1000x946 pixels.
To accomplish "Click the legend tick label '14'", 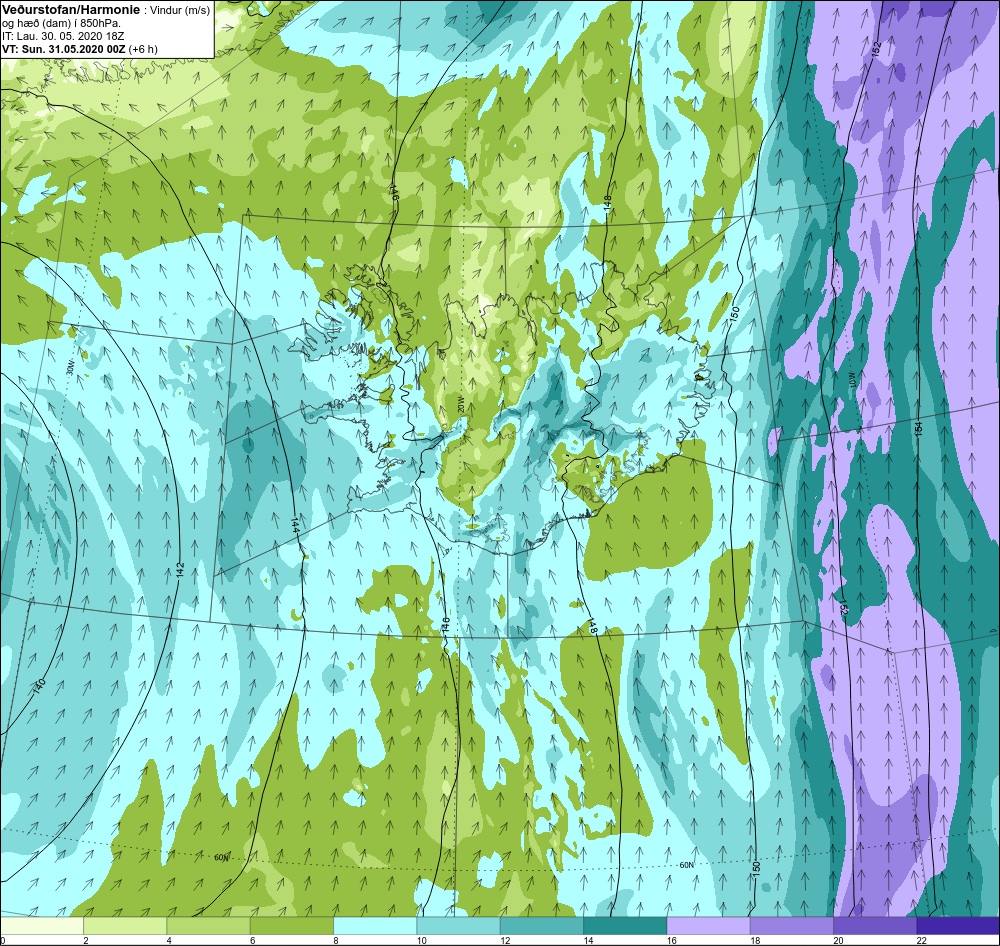I will pos(587,940).
